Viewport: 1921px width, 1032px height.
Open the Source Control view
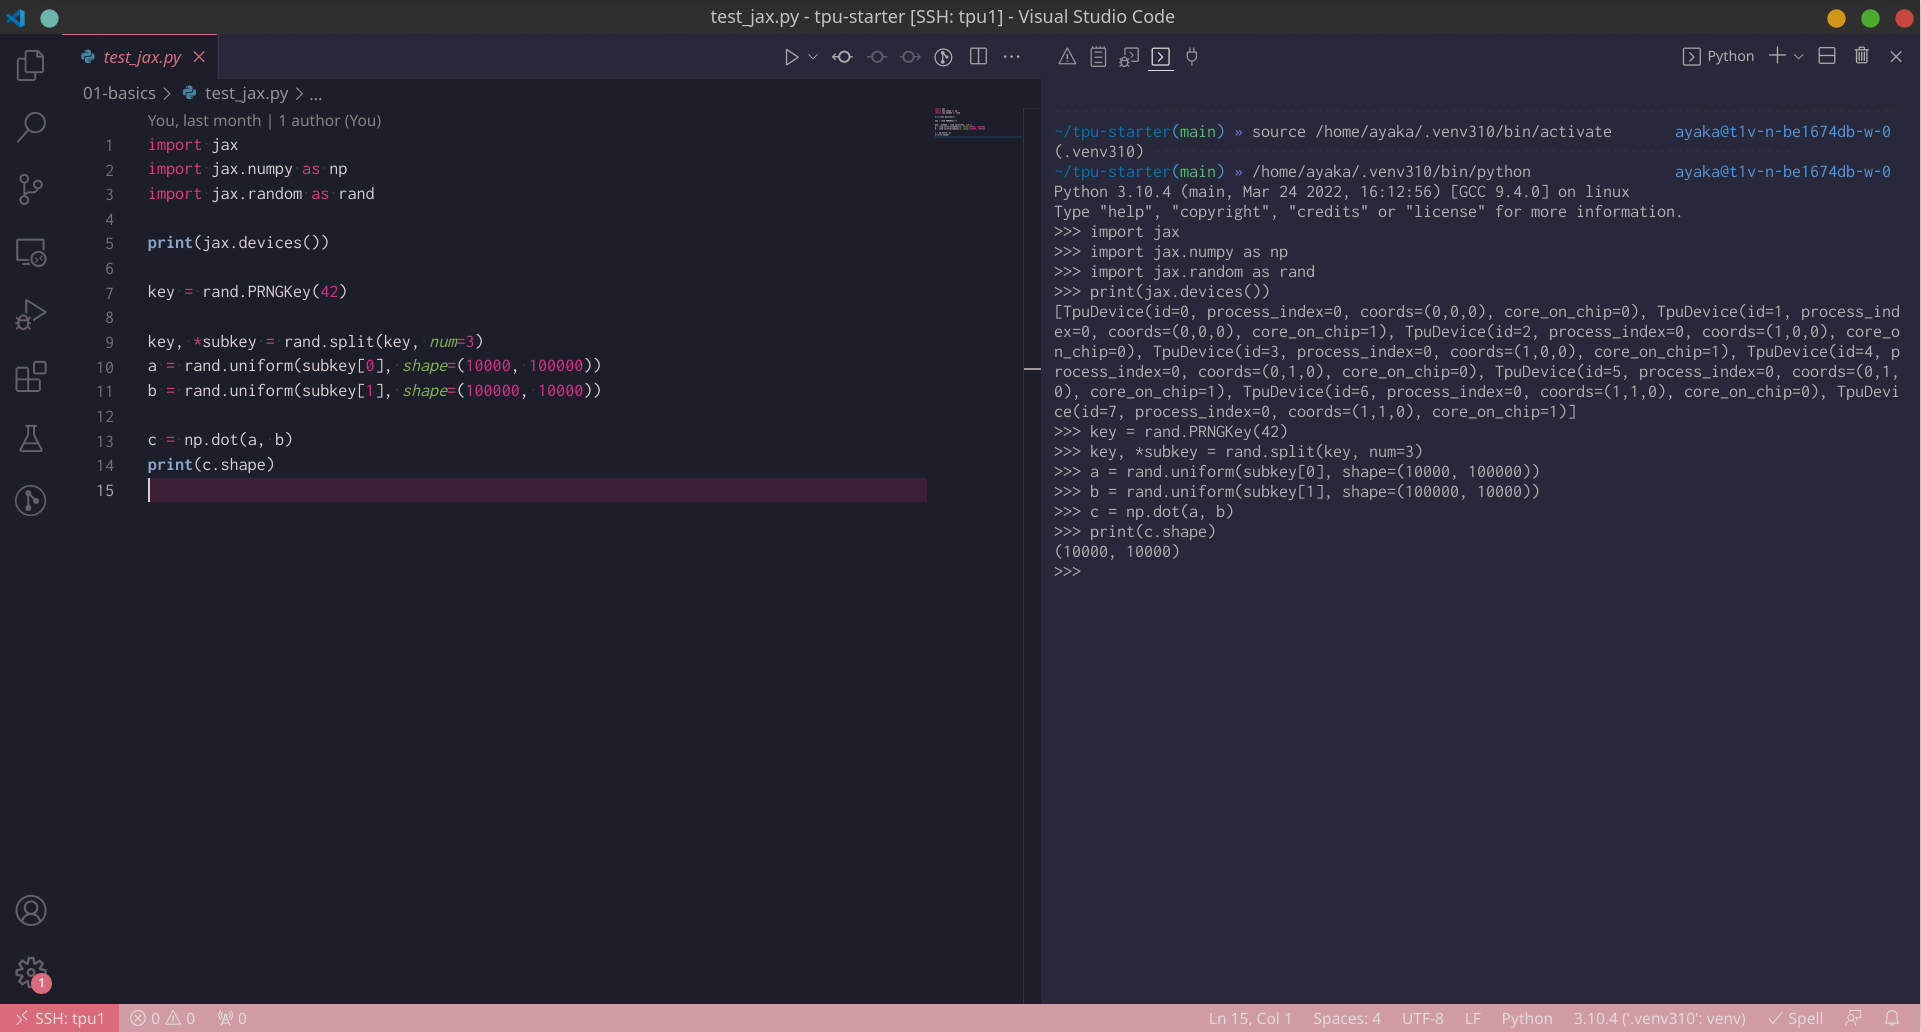31,189
